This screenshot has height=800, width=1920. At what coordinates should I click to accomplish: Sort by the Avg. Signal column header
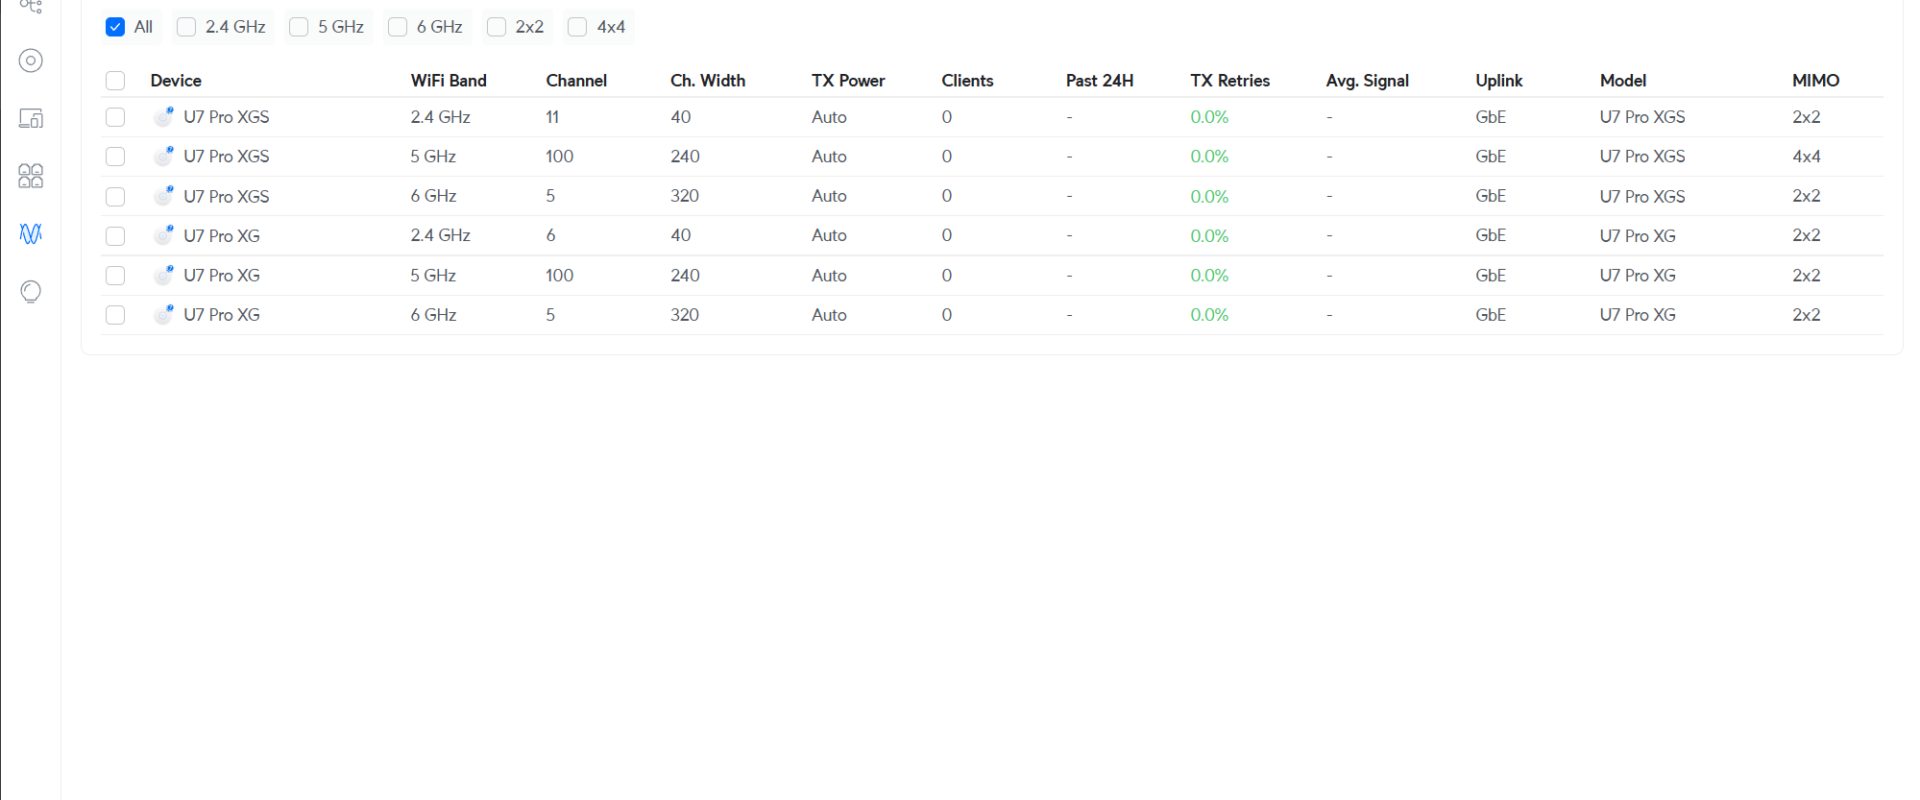pos(1367,81)
